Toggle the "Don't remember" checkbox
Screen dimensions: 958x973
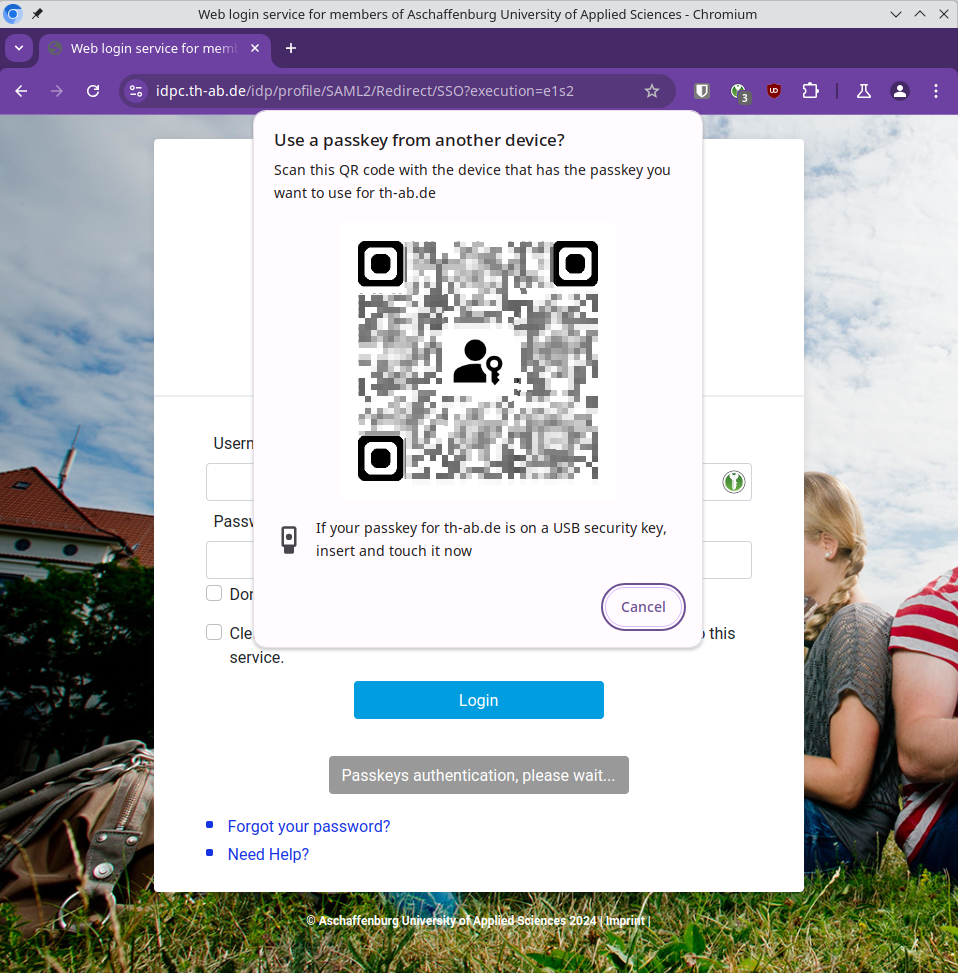point(214,593)
